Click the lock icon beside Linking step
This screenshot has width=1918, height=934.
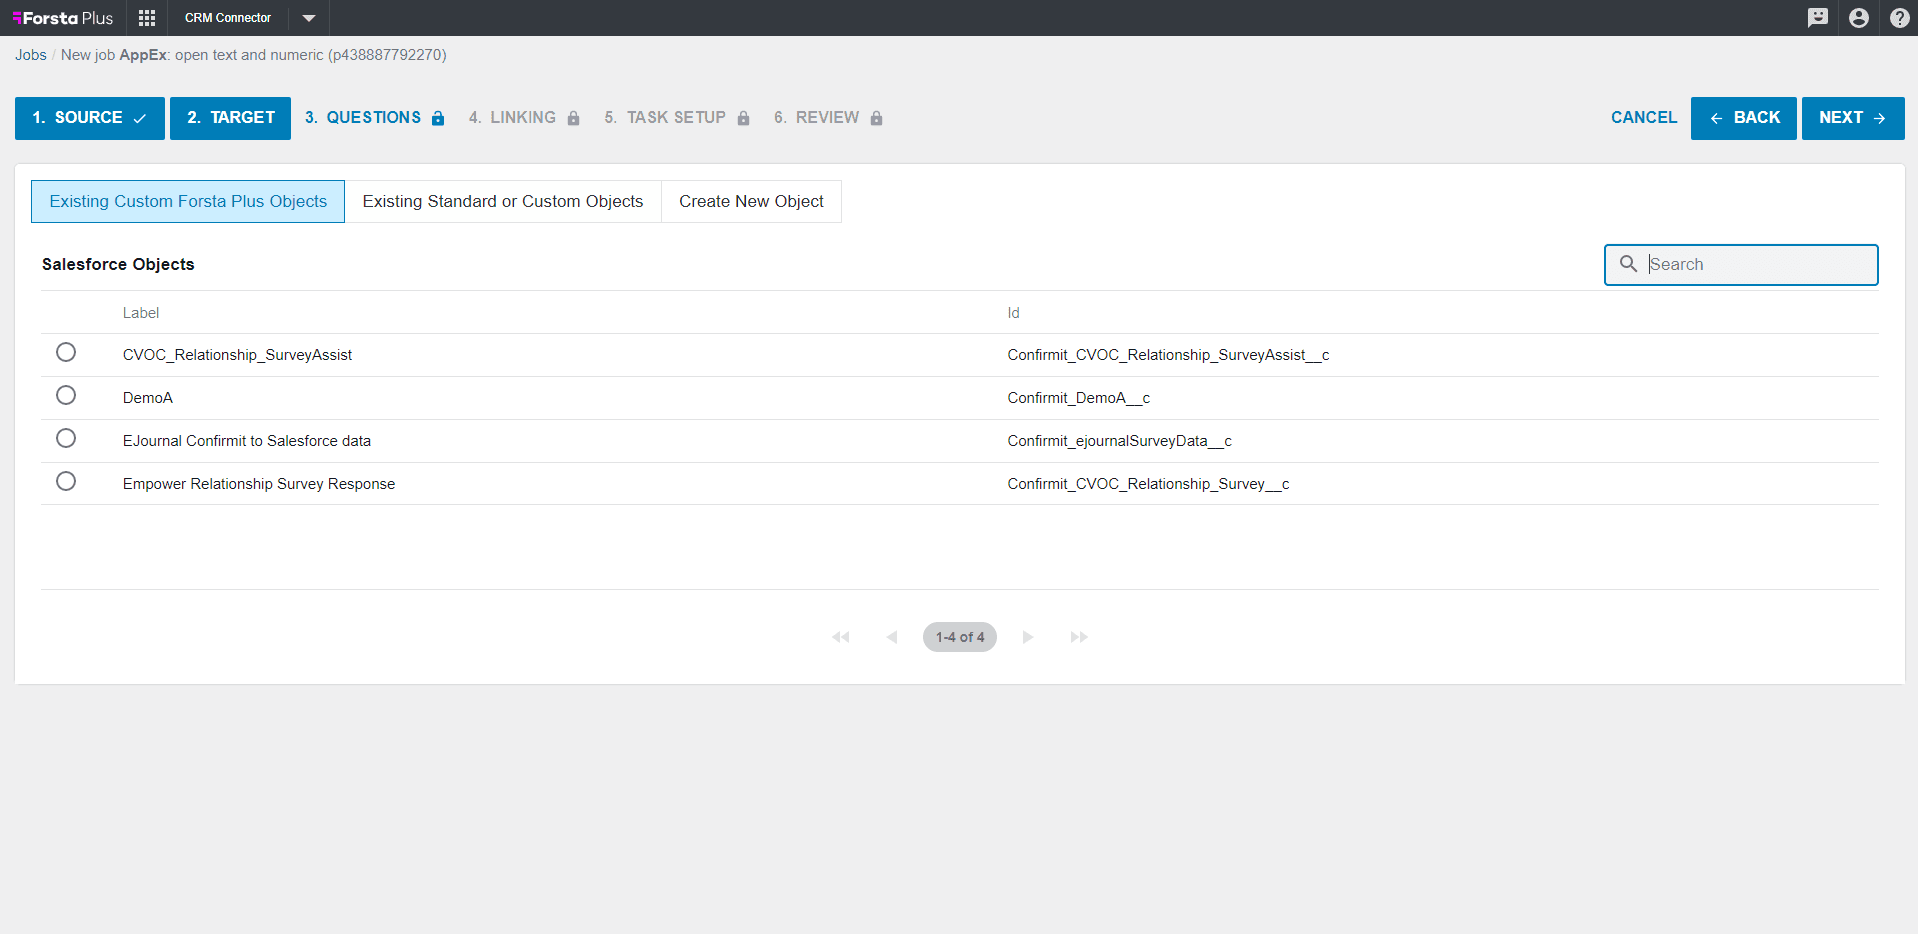coord(573,118)
